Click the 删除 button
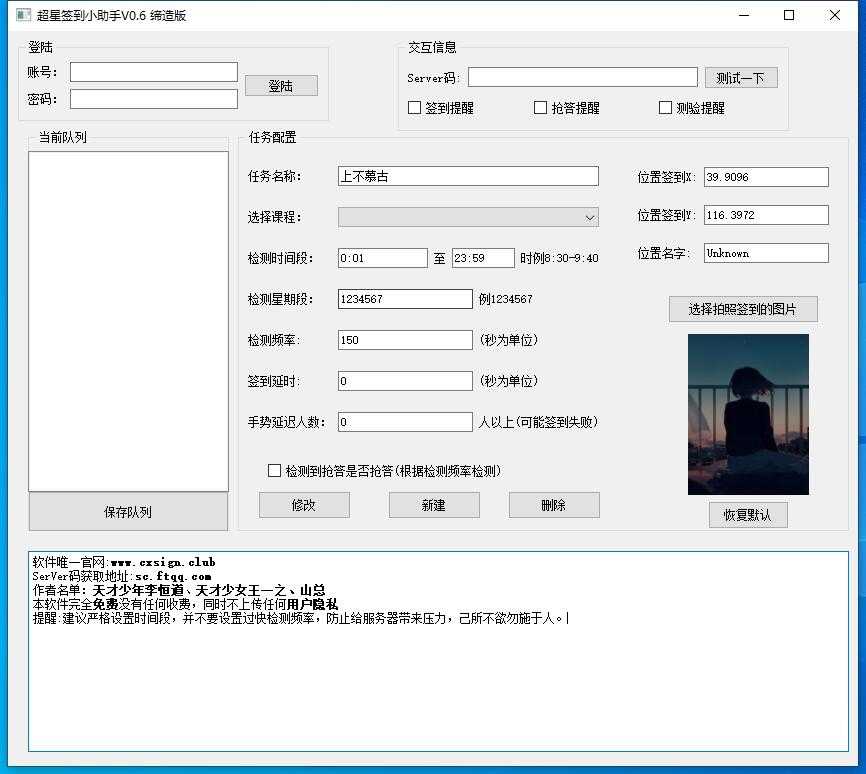 [554, 505]
